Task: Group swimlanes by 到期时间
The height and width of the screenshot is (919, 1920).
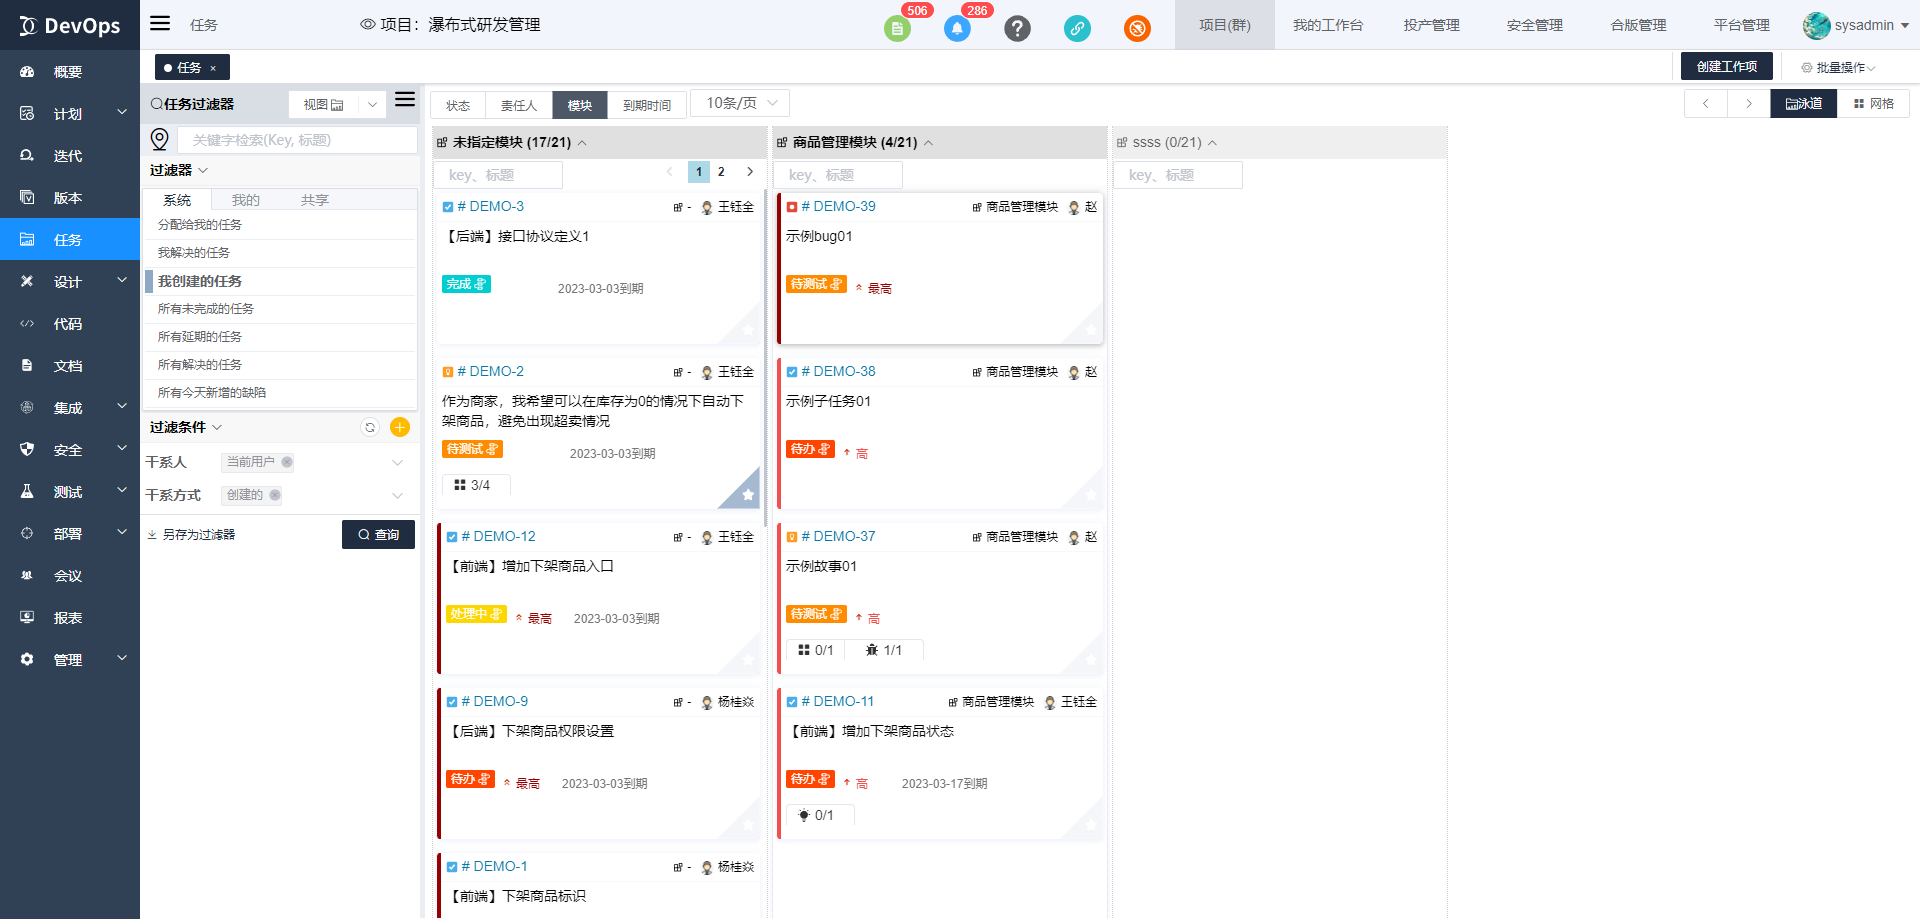Action: pyautogui.click(x=647, y=105)
